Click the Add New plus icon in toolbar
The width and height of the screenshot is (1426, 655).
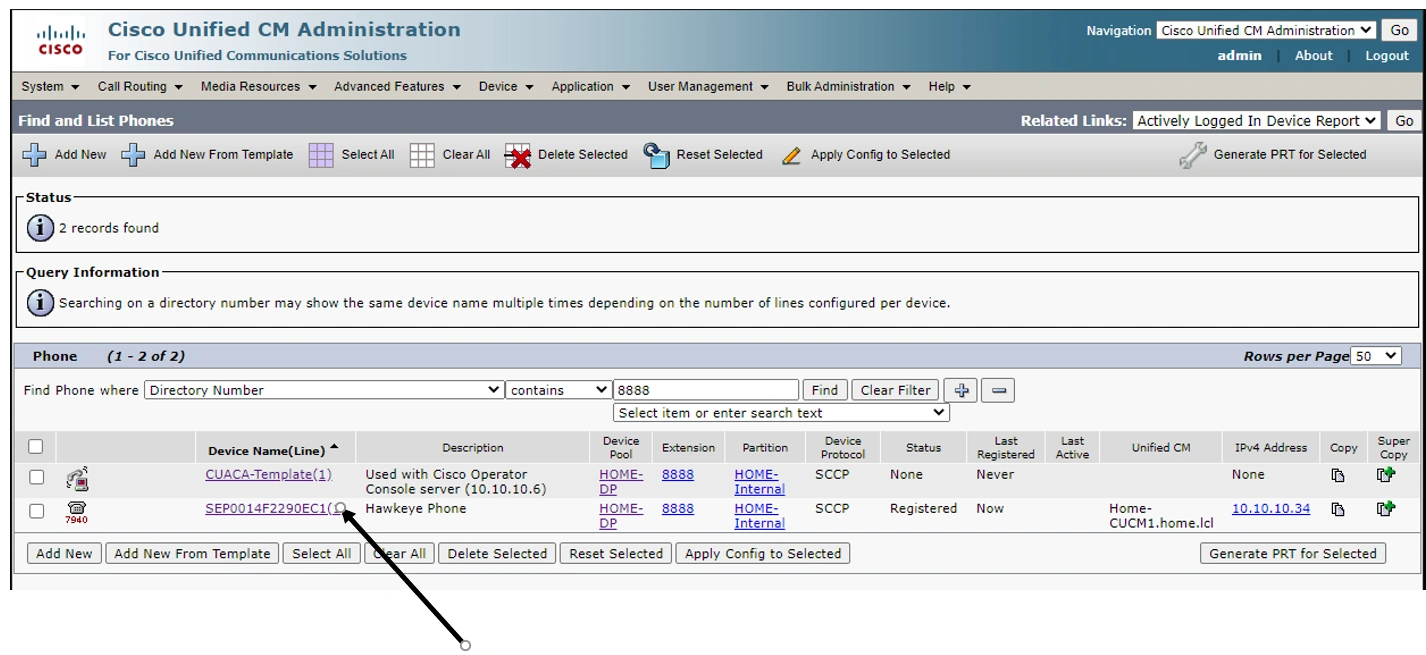[34, 155]
